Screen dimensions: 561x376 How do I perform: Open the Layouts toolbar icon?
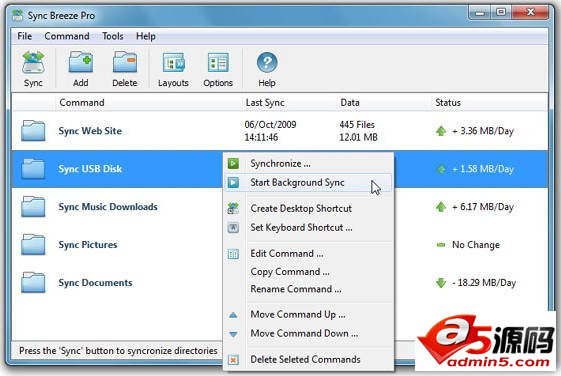[174, 63]
